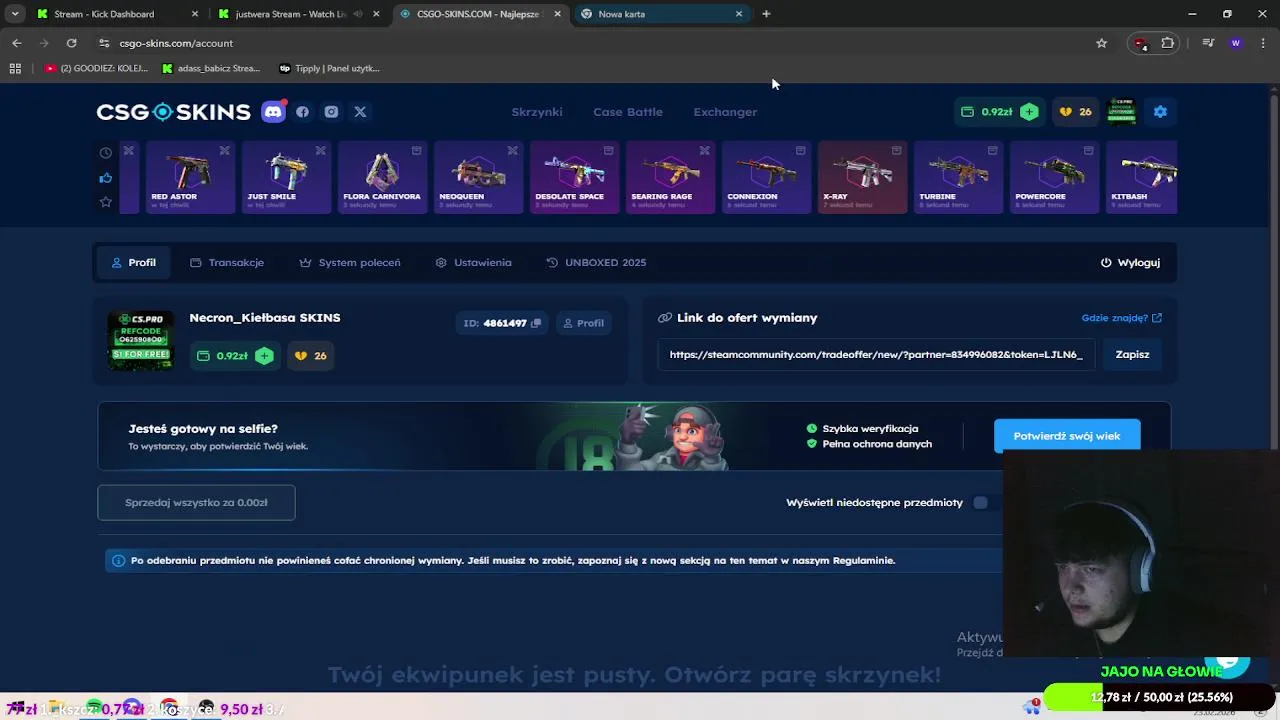Open the Neoqueen drop card
The image size is (1280, 720).
click(478, 177)
